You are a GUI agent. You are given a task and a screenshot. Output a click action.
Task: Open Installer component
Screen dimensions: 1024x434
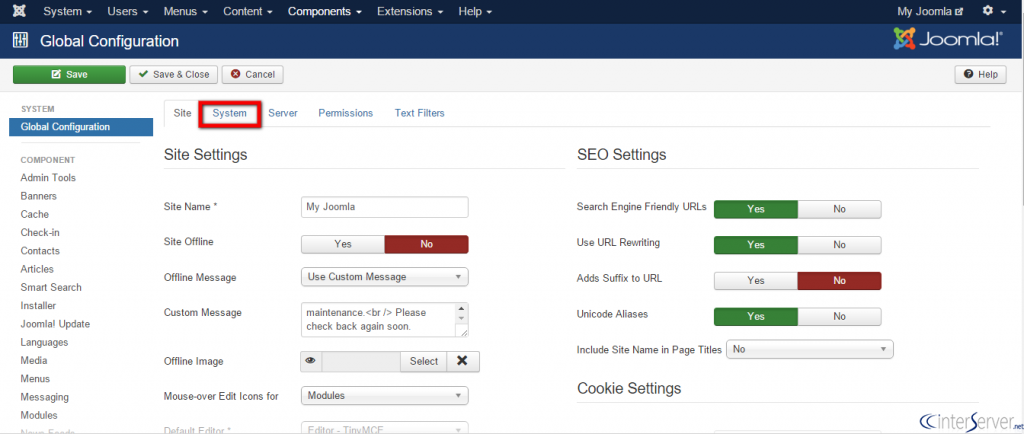coord(38,305)
